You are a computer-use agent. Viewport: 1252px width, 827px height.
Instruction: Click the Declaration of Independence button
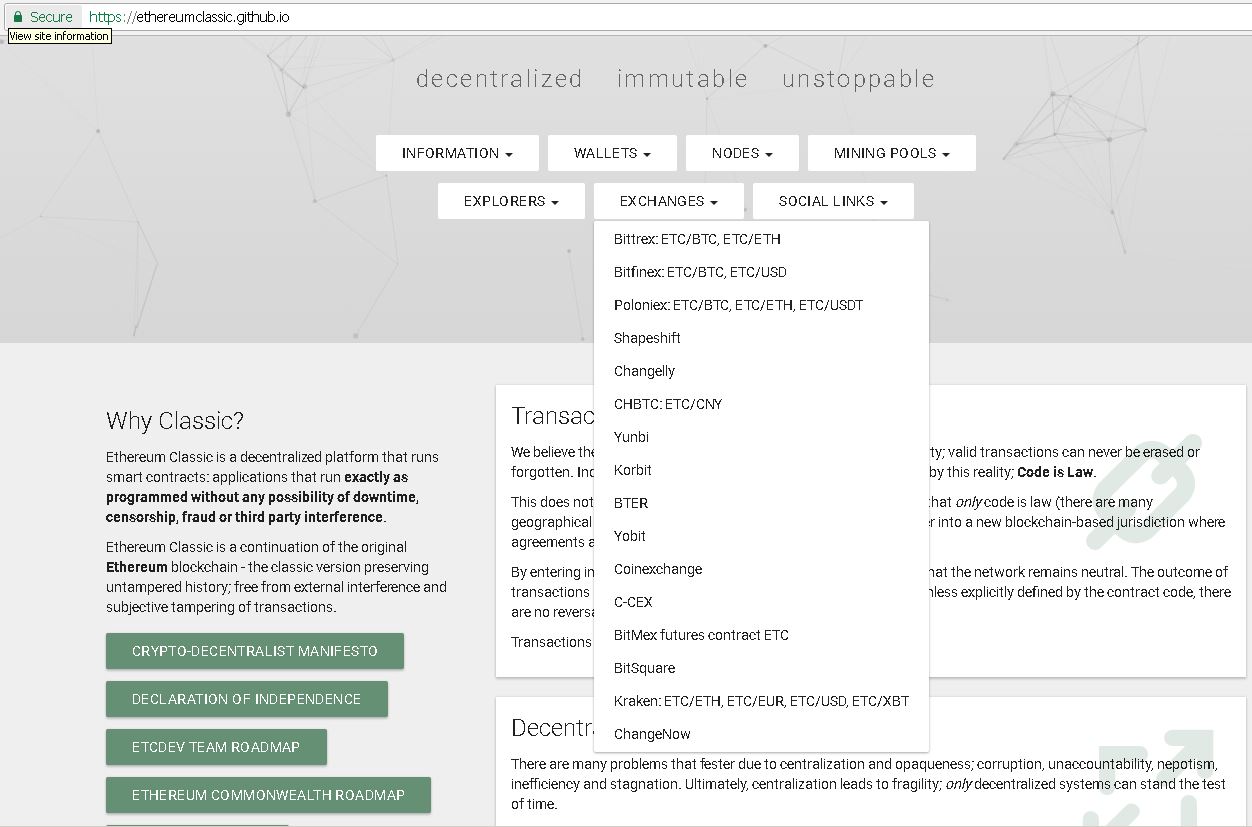(246, 699)
